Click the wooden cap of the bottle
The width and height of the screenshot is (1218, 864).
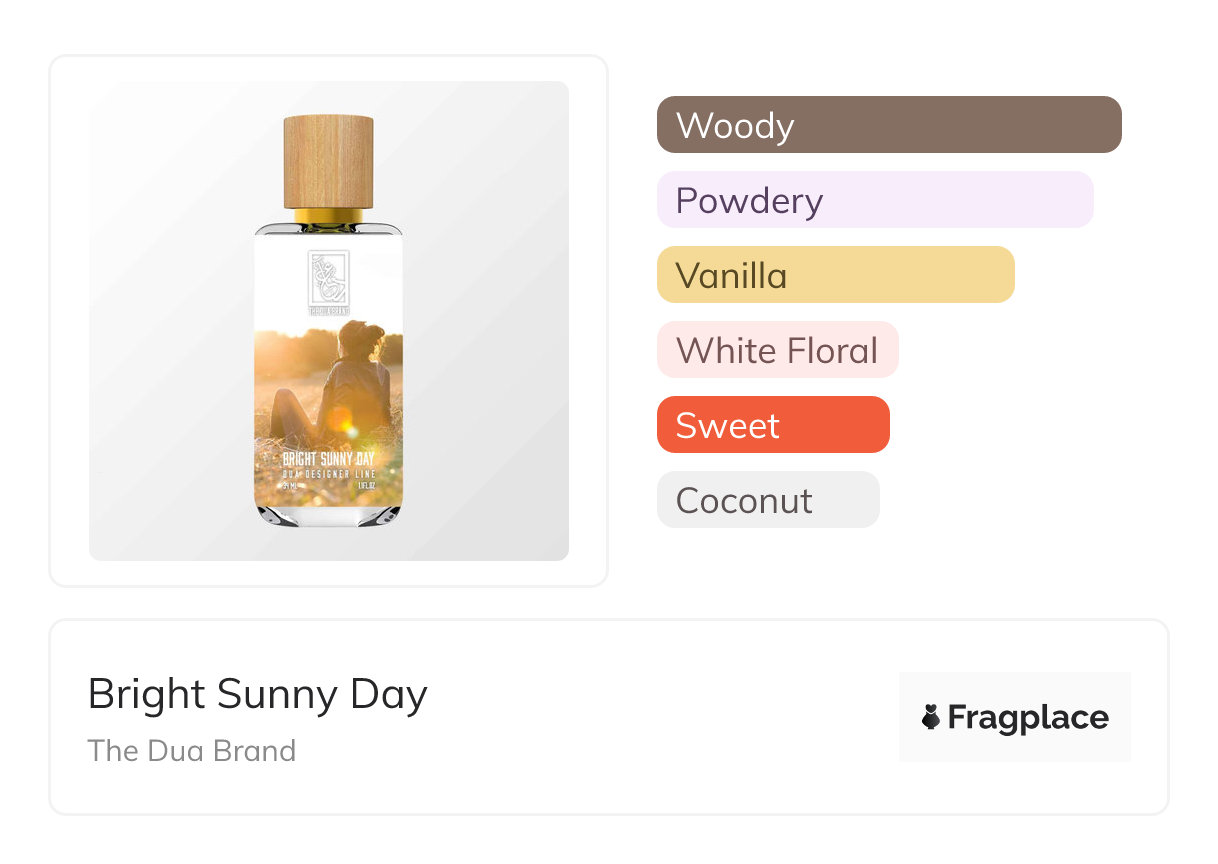coord(328,162)
